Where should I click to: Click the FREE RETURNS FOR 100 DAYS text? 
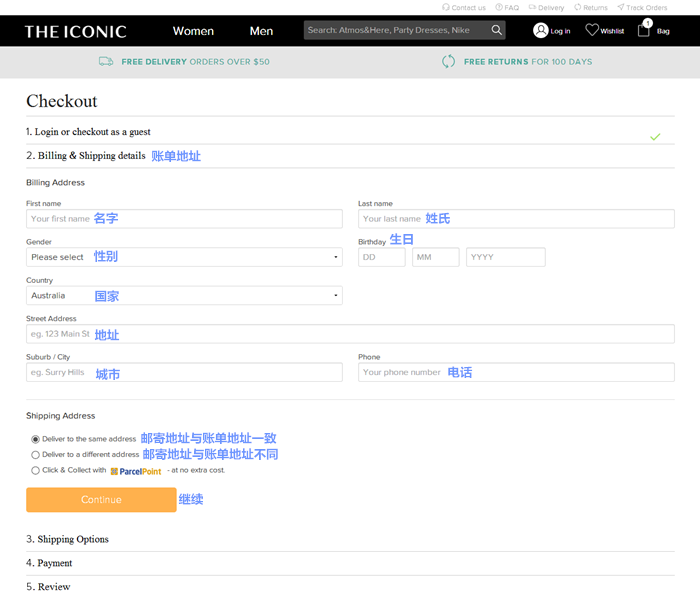528,62
